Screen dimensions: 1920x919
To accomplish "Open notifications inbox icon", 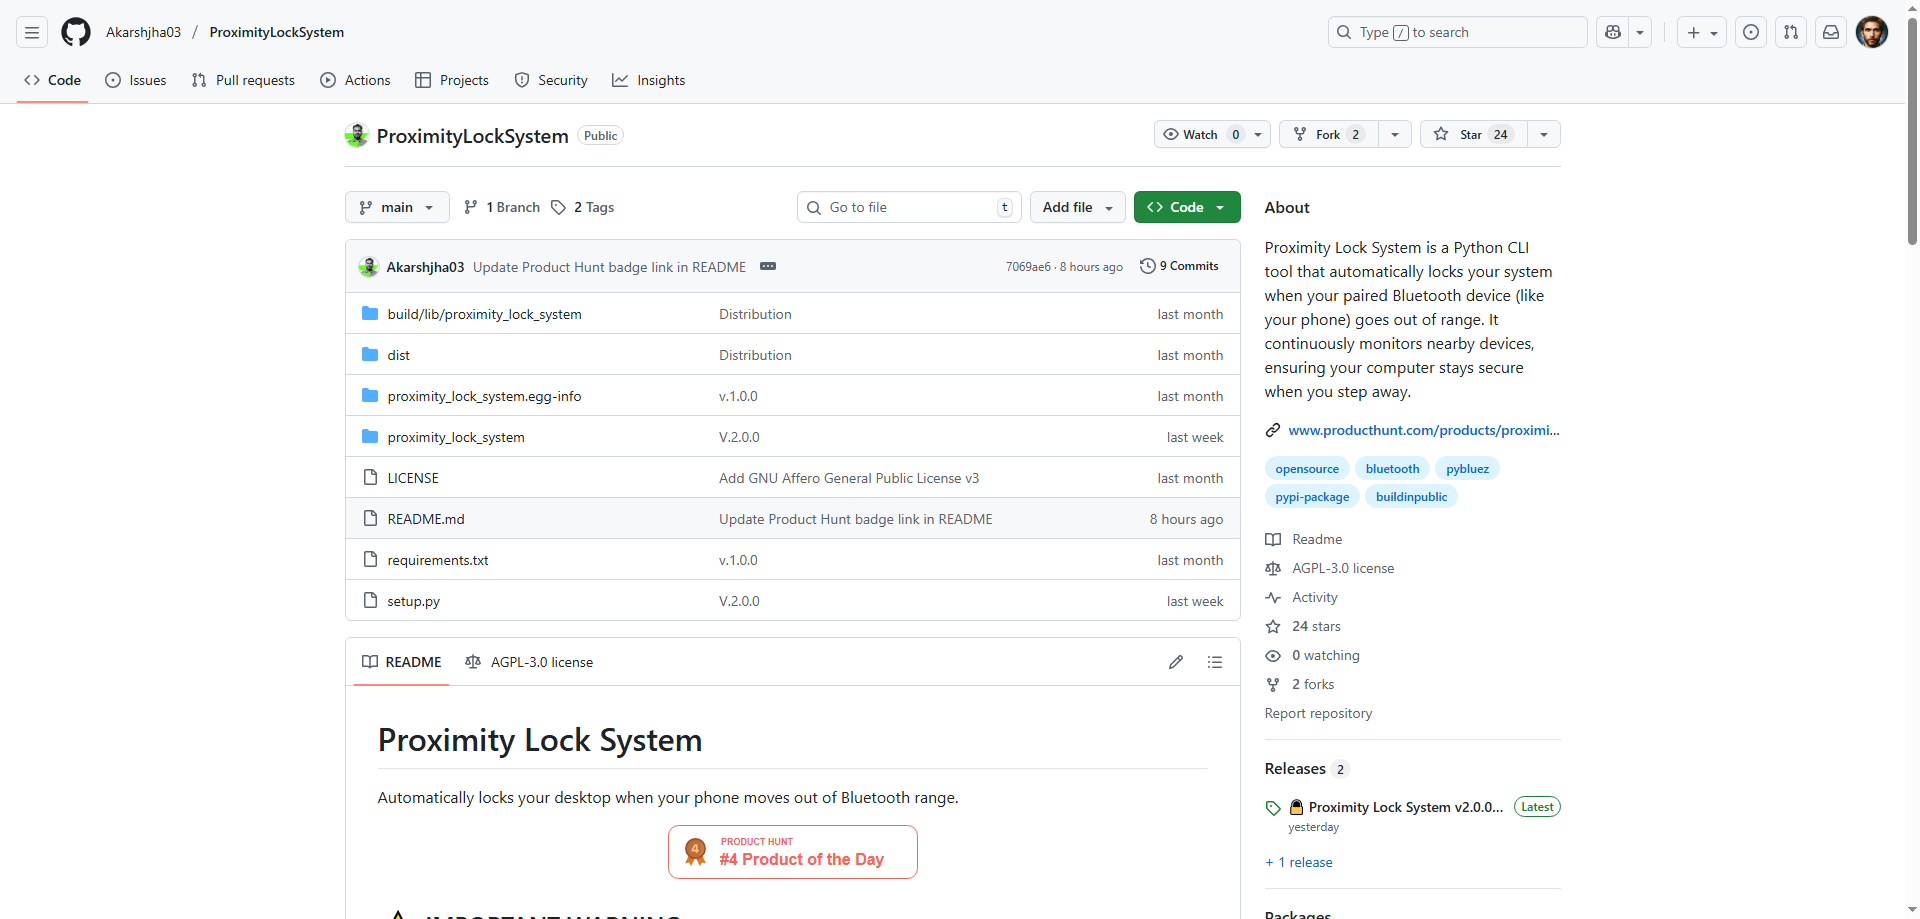I will coord(1831,32).
